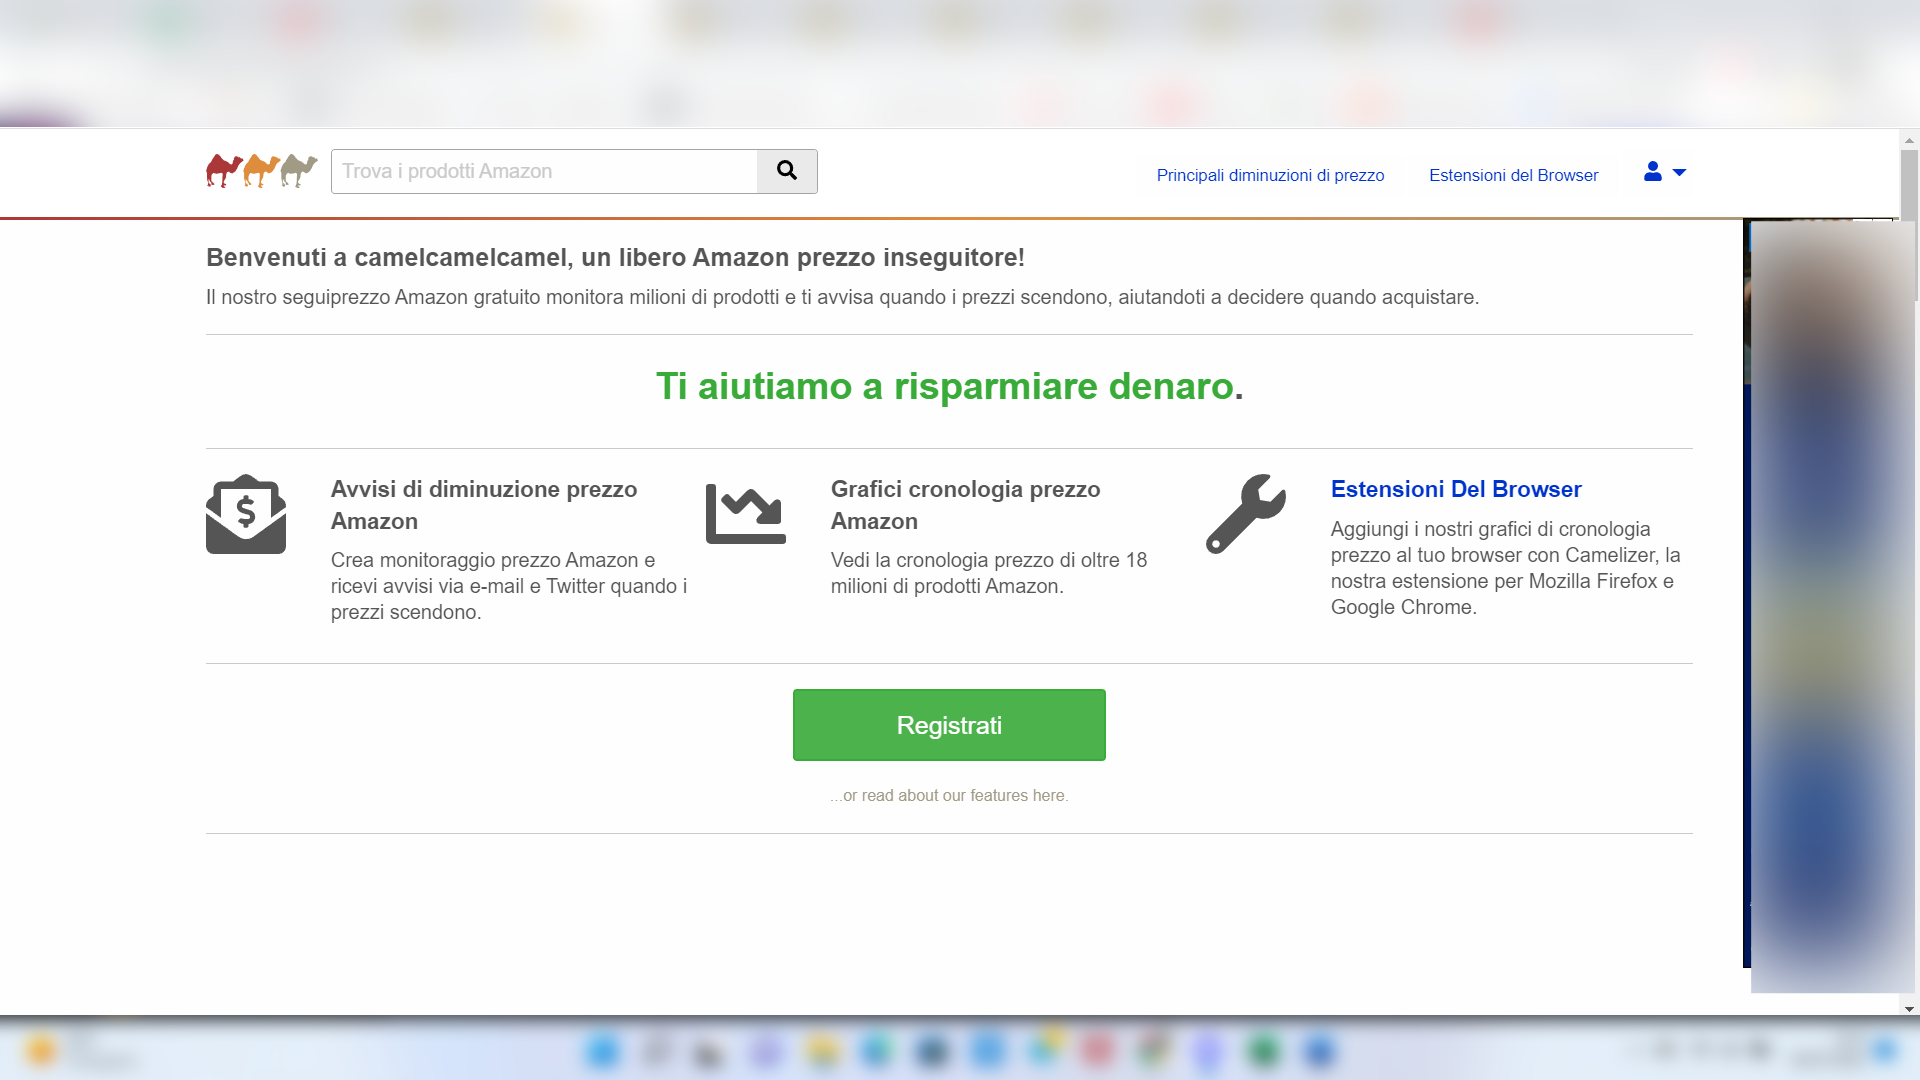Focus the 'Trova i prodotti Amazon' search field
The image size is (1920, 1080).
click(544, 171)
